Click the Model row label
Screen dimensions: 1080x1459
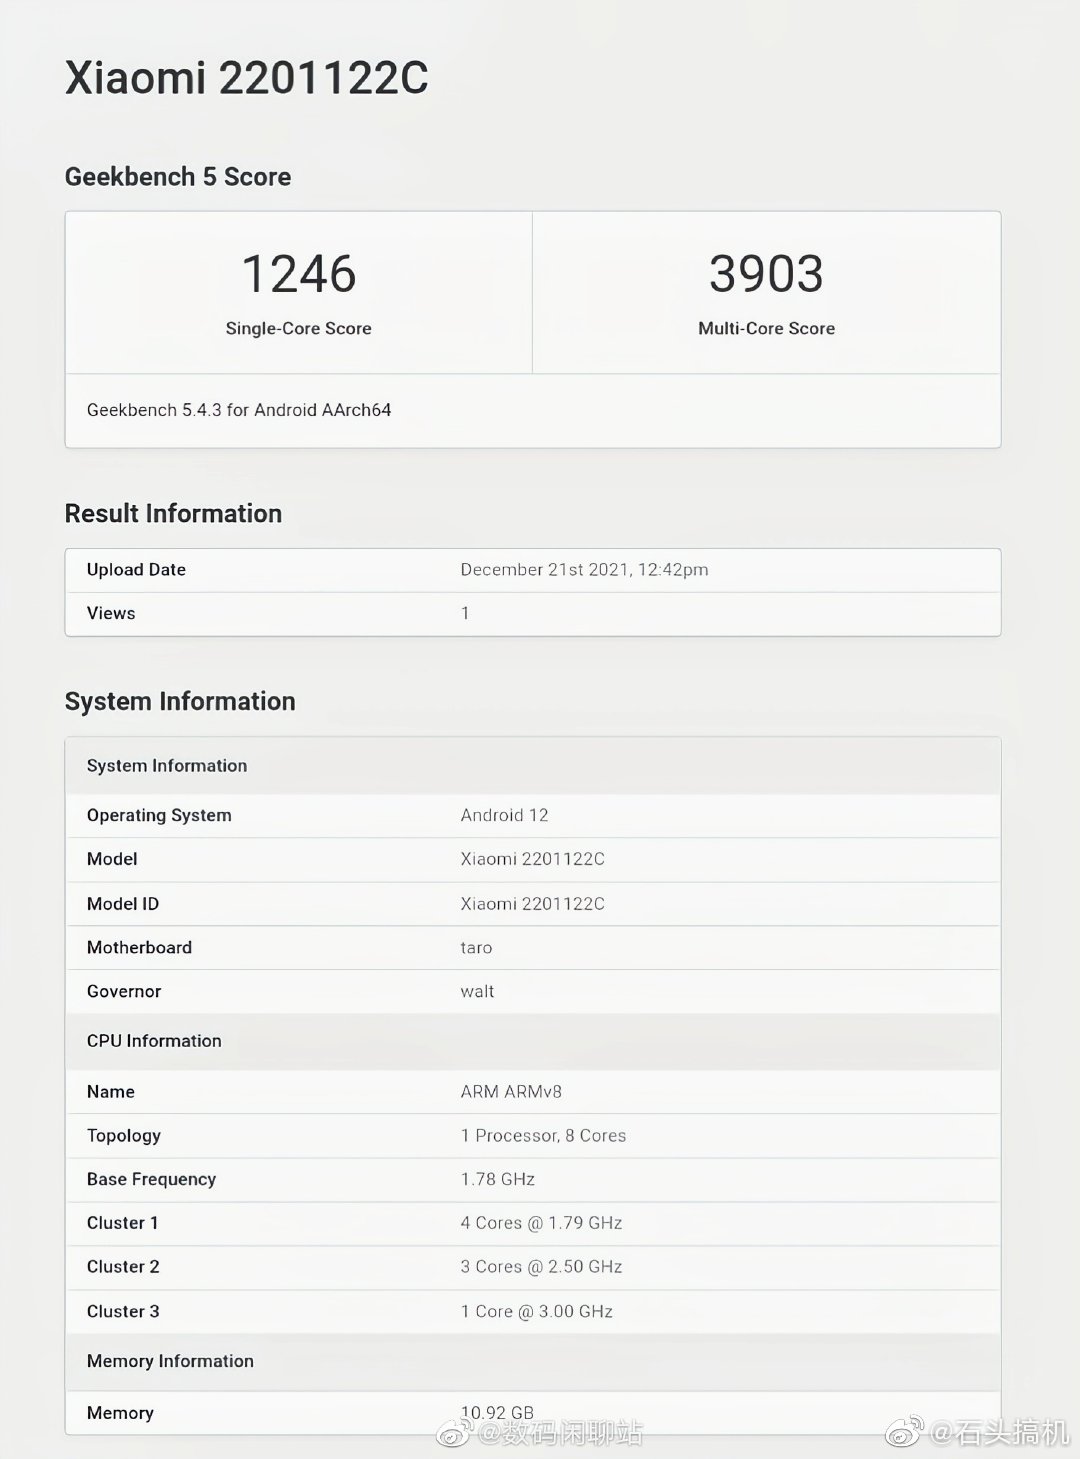point(112,859)
